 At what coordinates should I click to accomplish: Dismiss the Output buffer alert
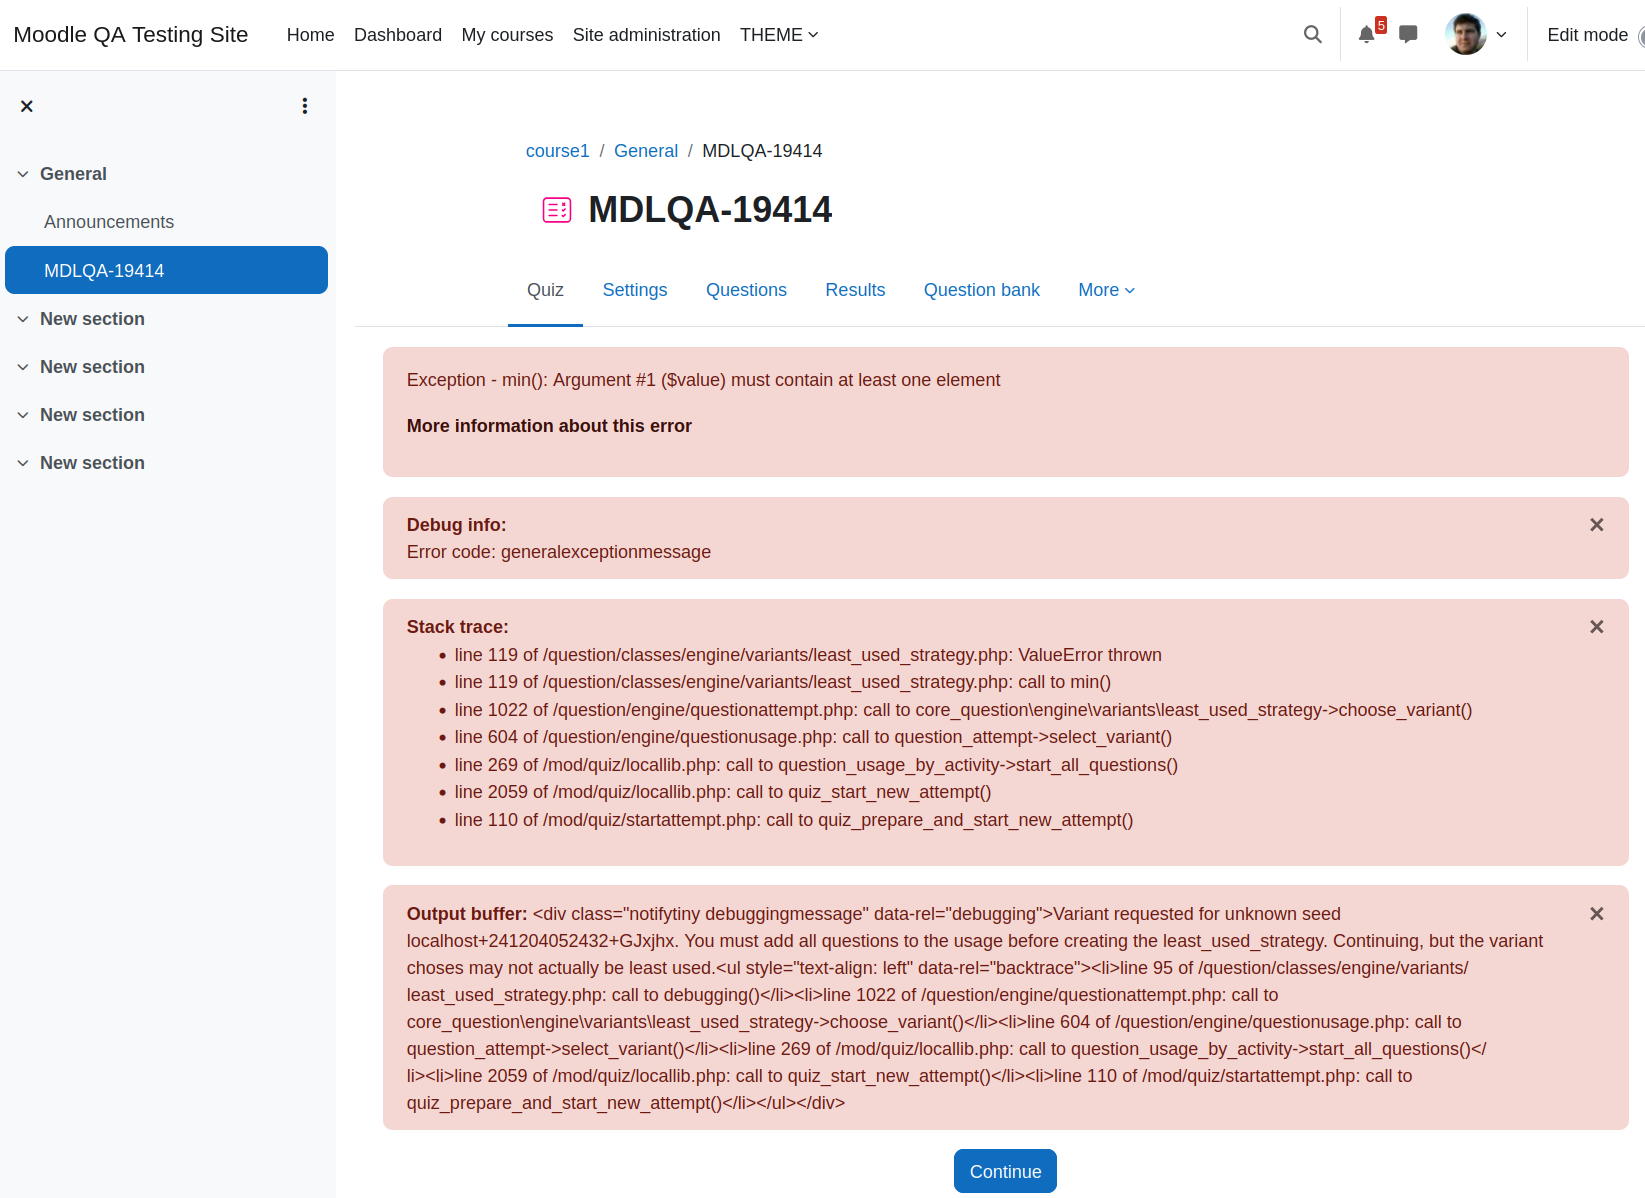click(1597, 914)
